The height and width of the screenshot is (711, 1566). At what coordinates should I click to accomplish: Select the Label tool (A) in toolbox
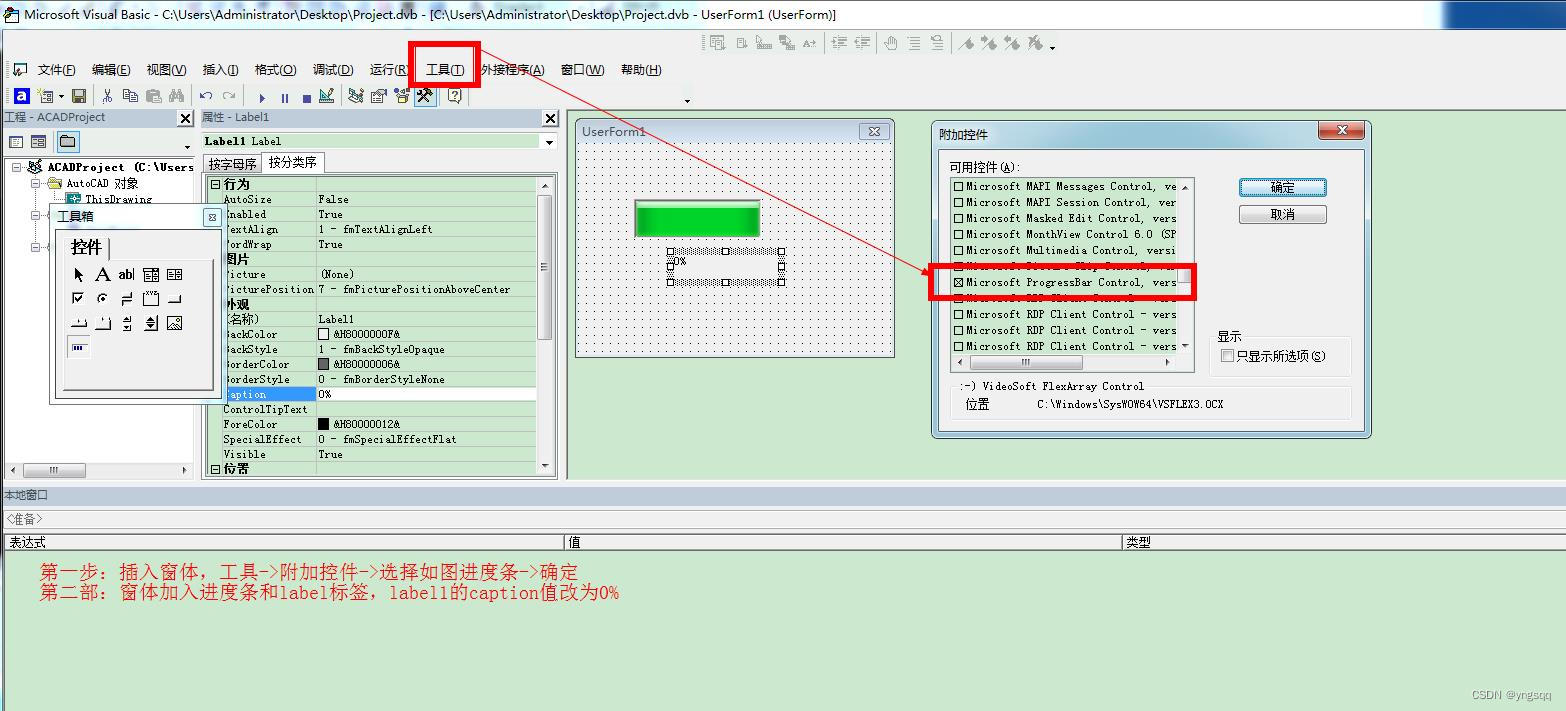103,274
